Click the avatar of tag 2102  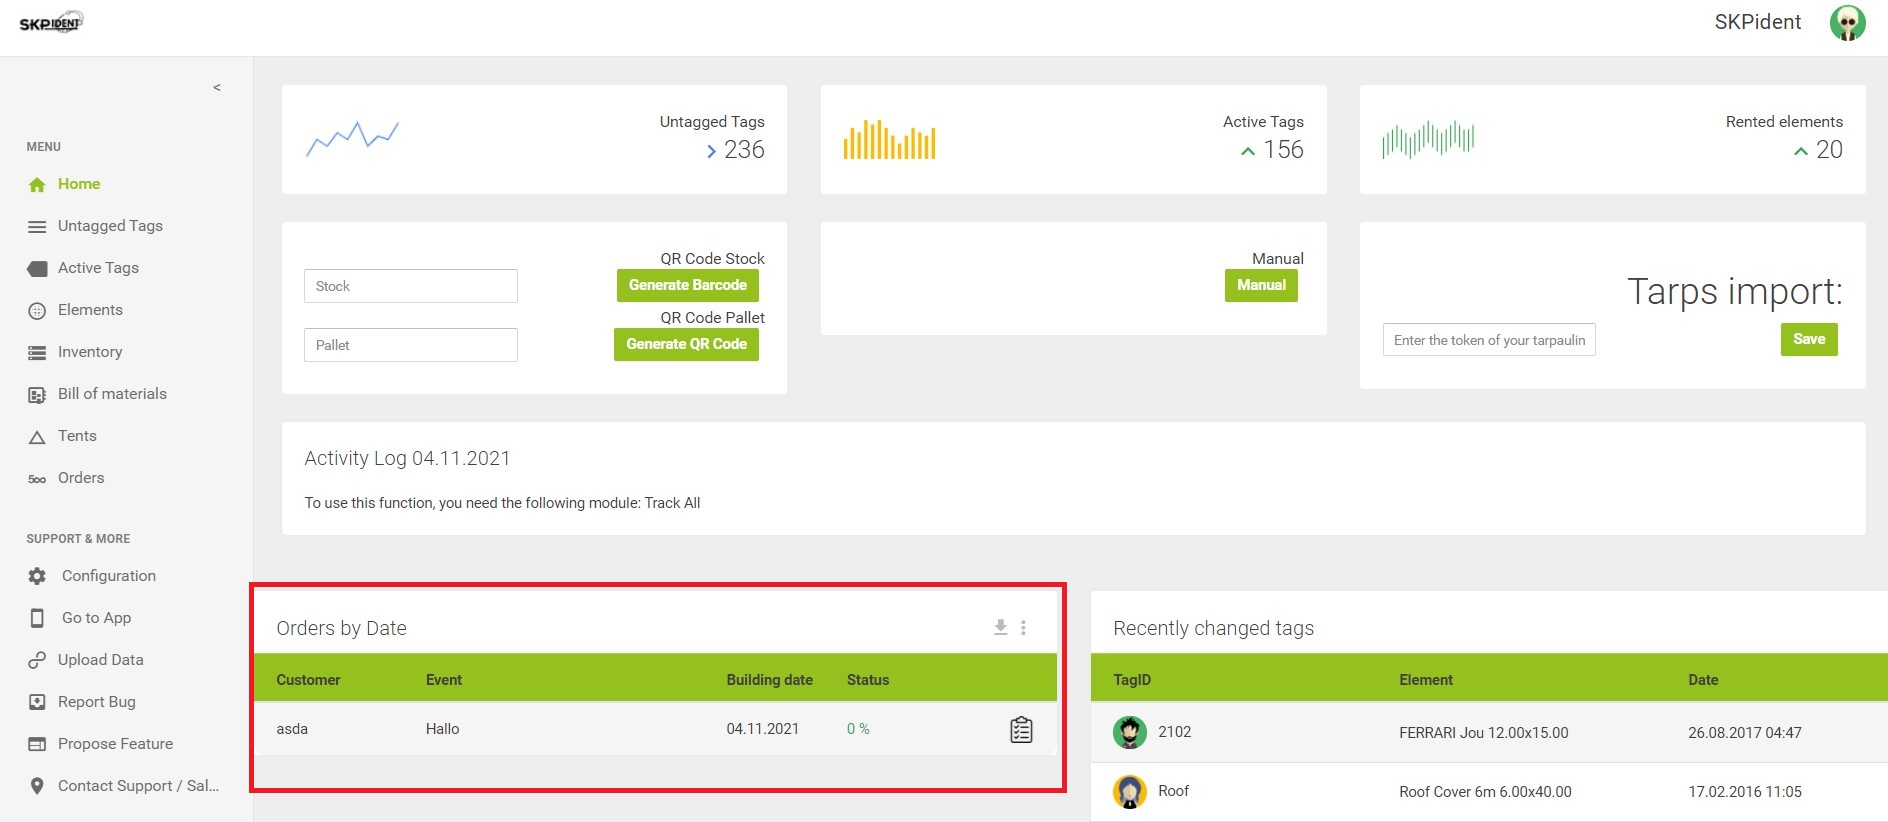tap(1130, 732)
